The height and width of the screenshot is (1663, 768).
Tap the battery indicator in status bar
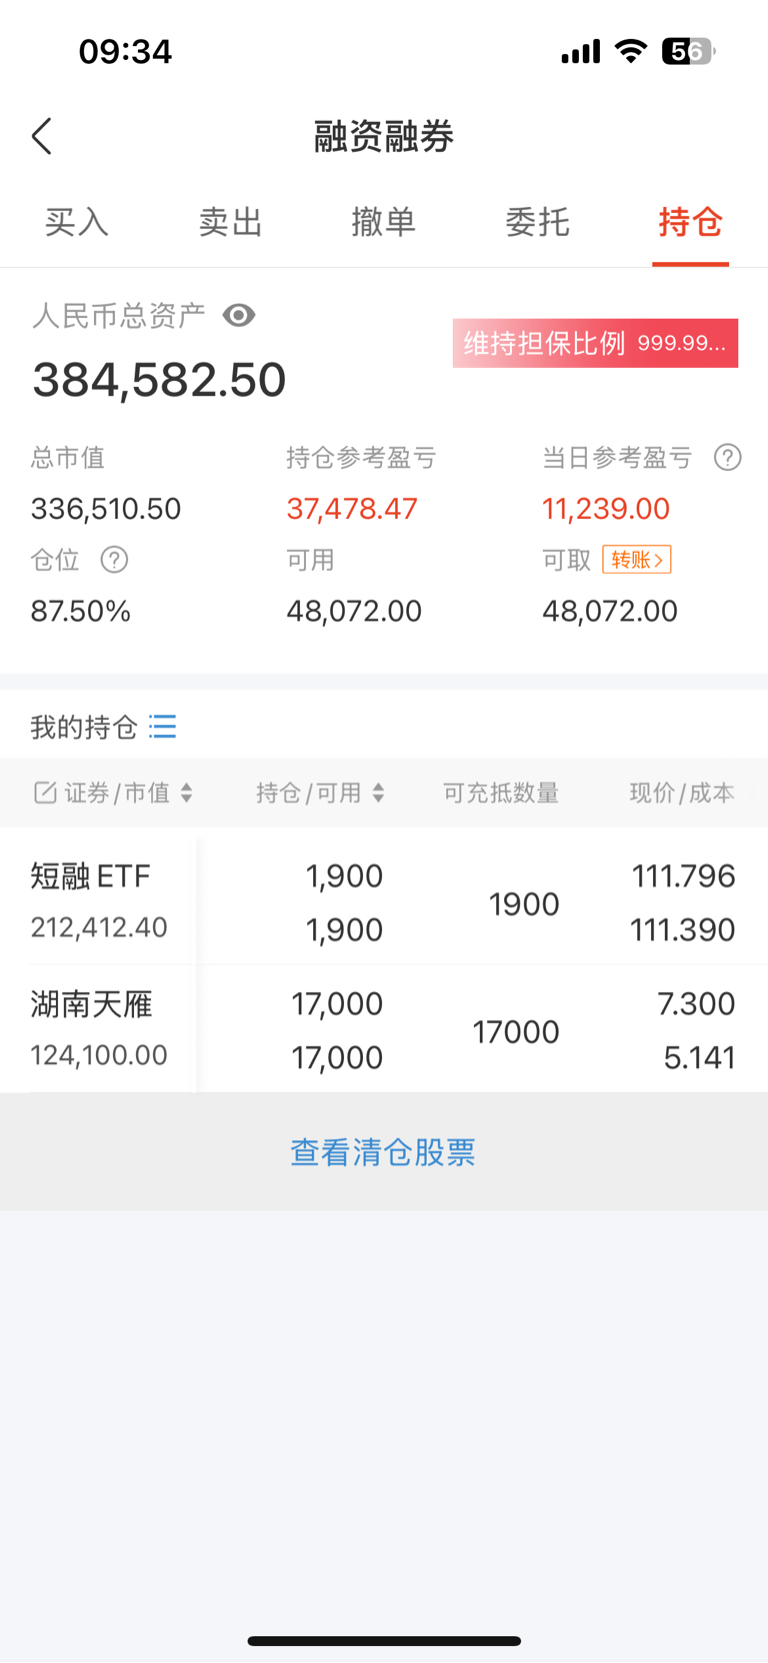(688, 51)
